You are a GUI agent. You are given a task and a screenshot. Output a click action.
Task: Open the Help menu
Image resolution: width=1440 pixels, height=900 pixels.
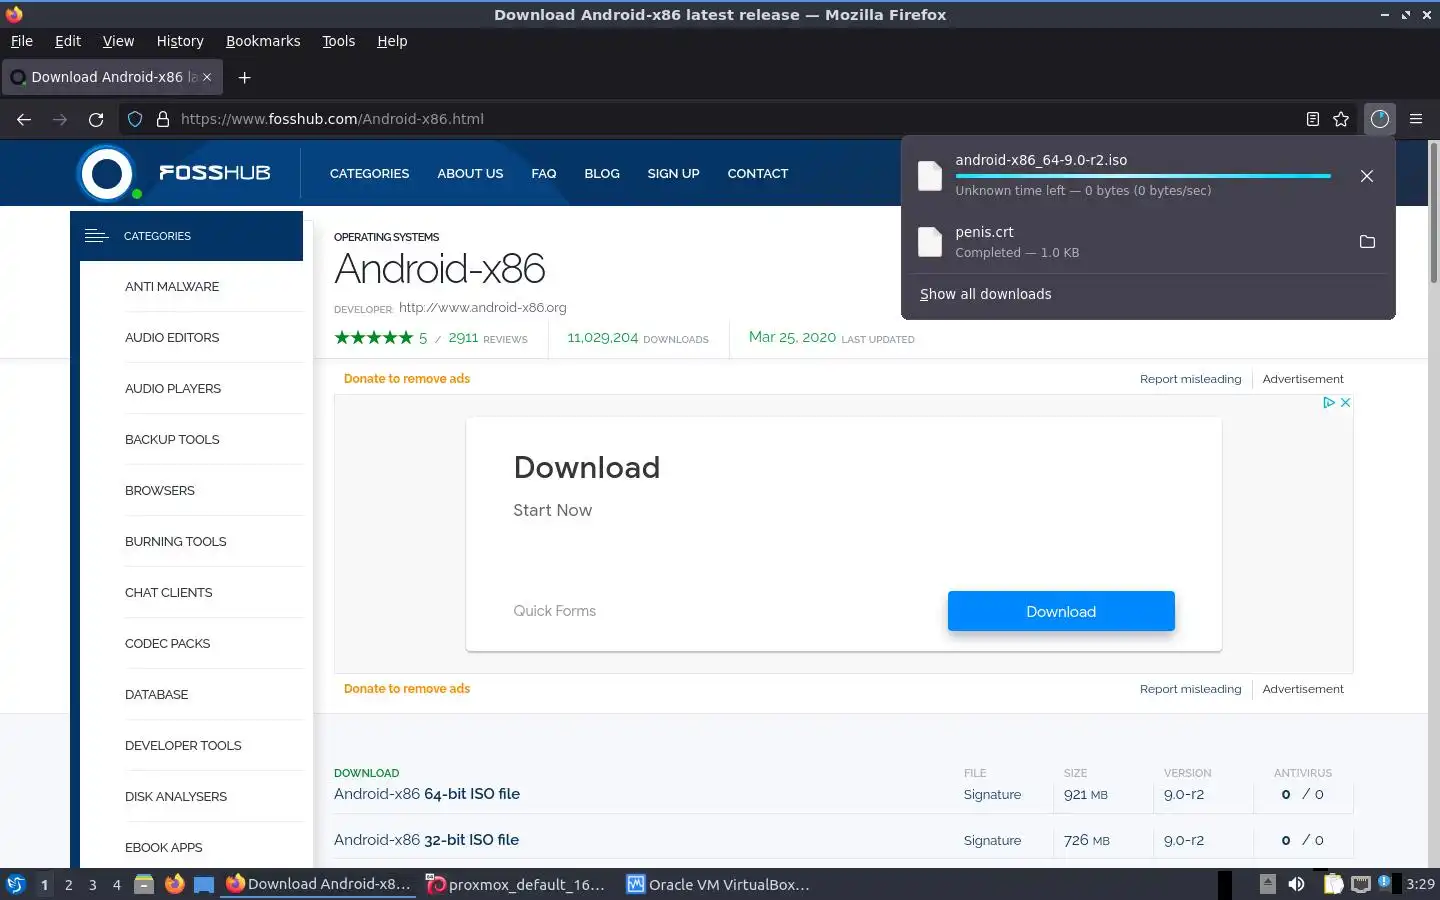[392, 41]
